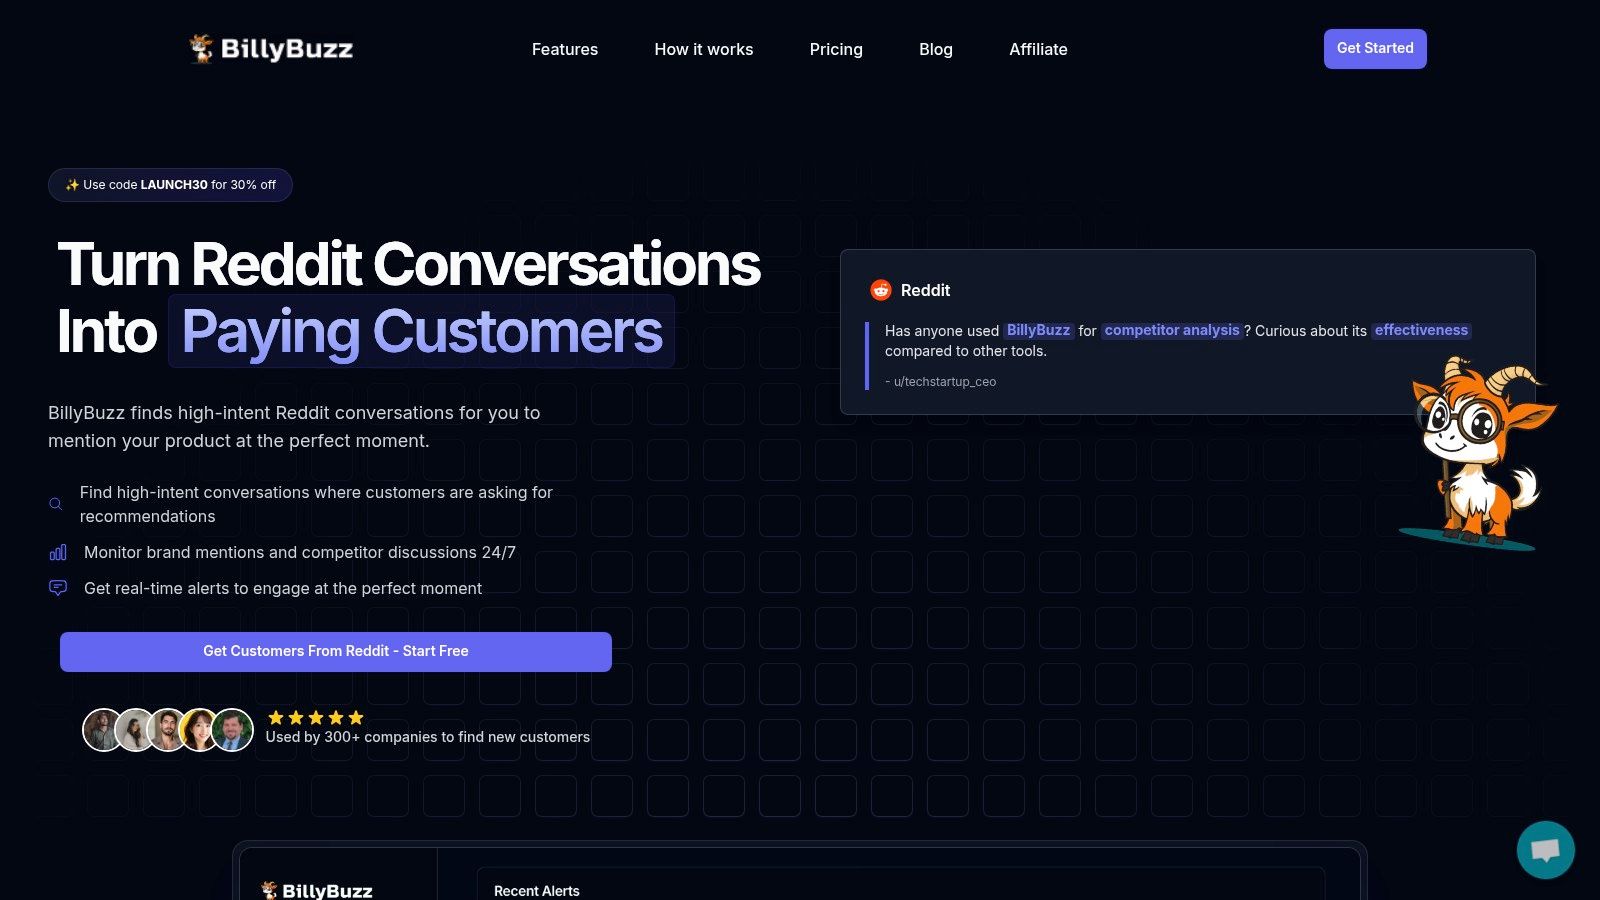Viewport: 1600px width, 900px height.
Task: Open the Features menu item
Action: click(565, 49)
